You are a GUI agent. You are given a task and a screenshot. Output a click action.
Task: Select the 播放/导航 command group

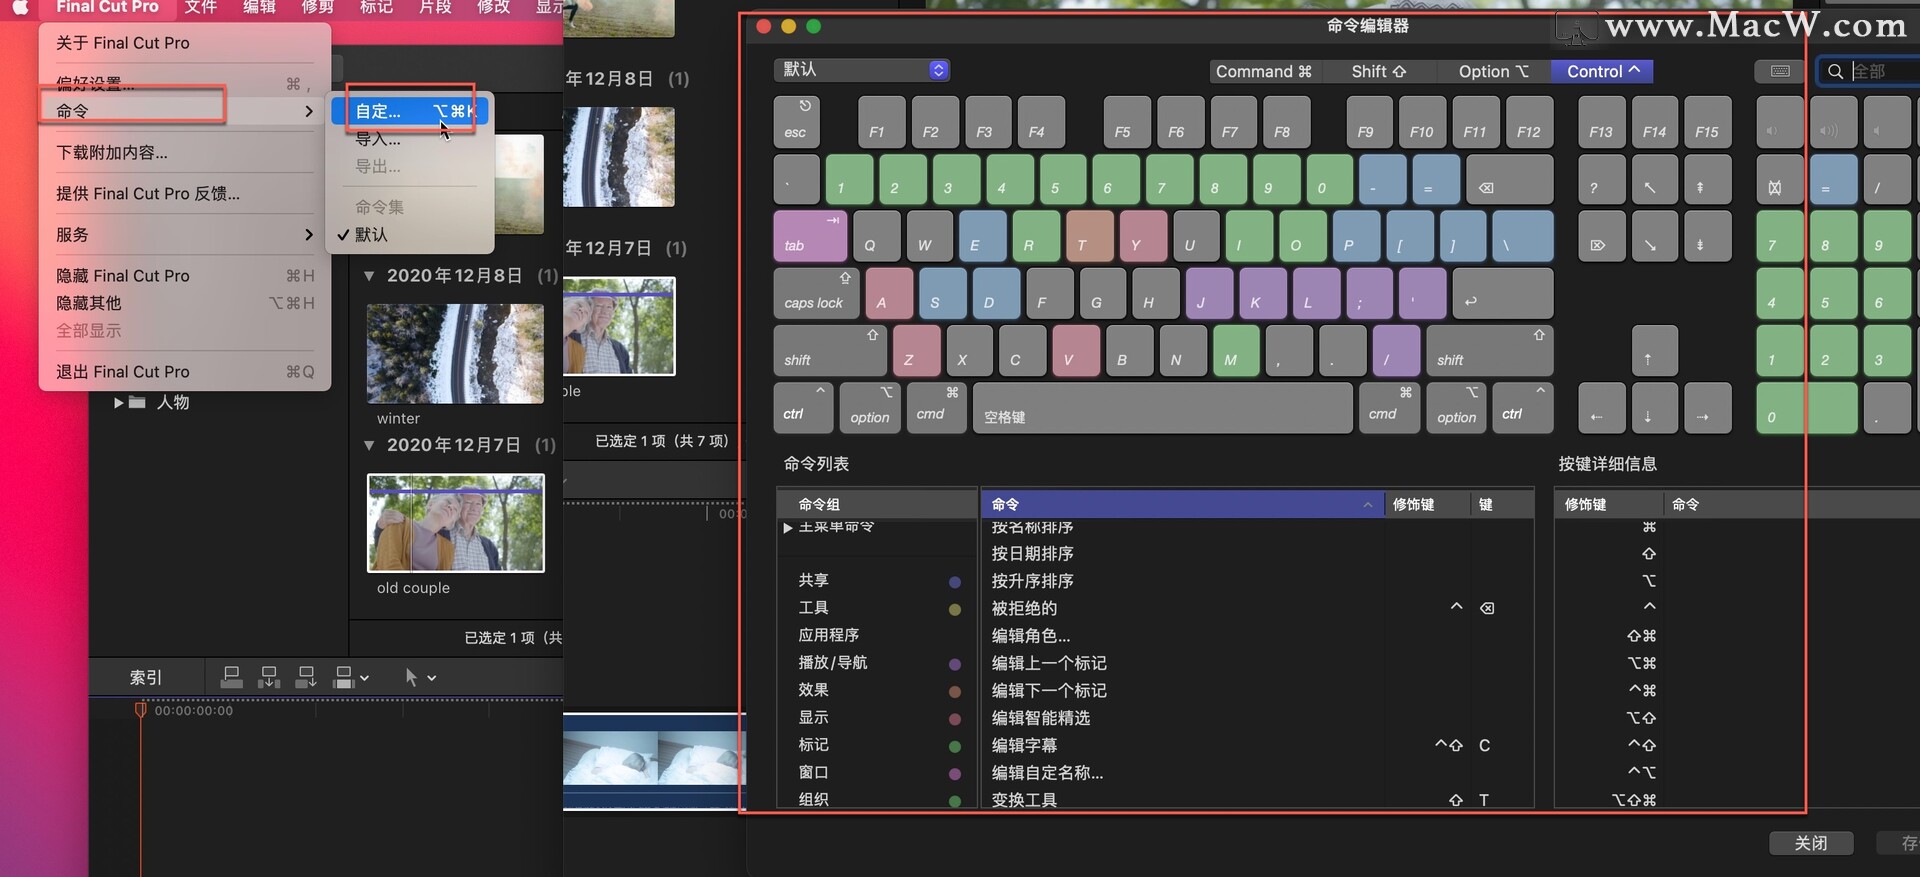(877, 662)
